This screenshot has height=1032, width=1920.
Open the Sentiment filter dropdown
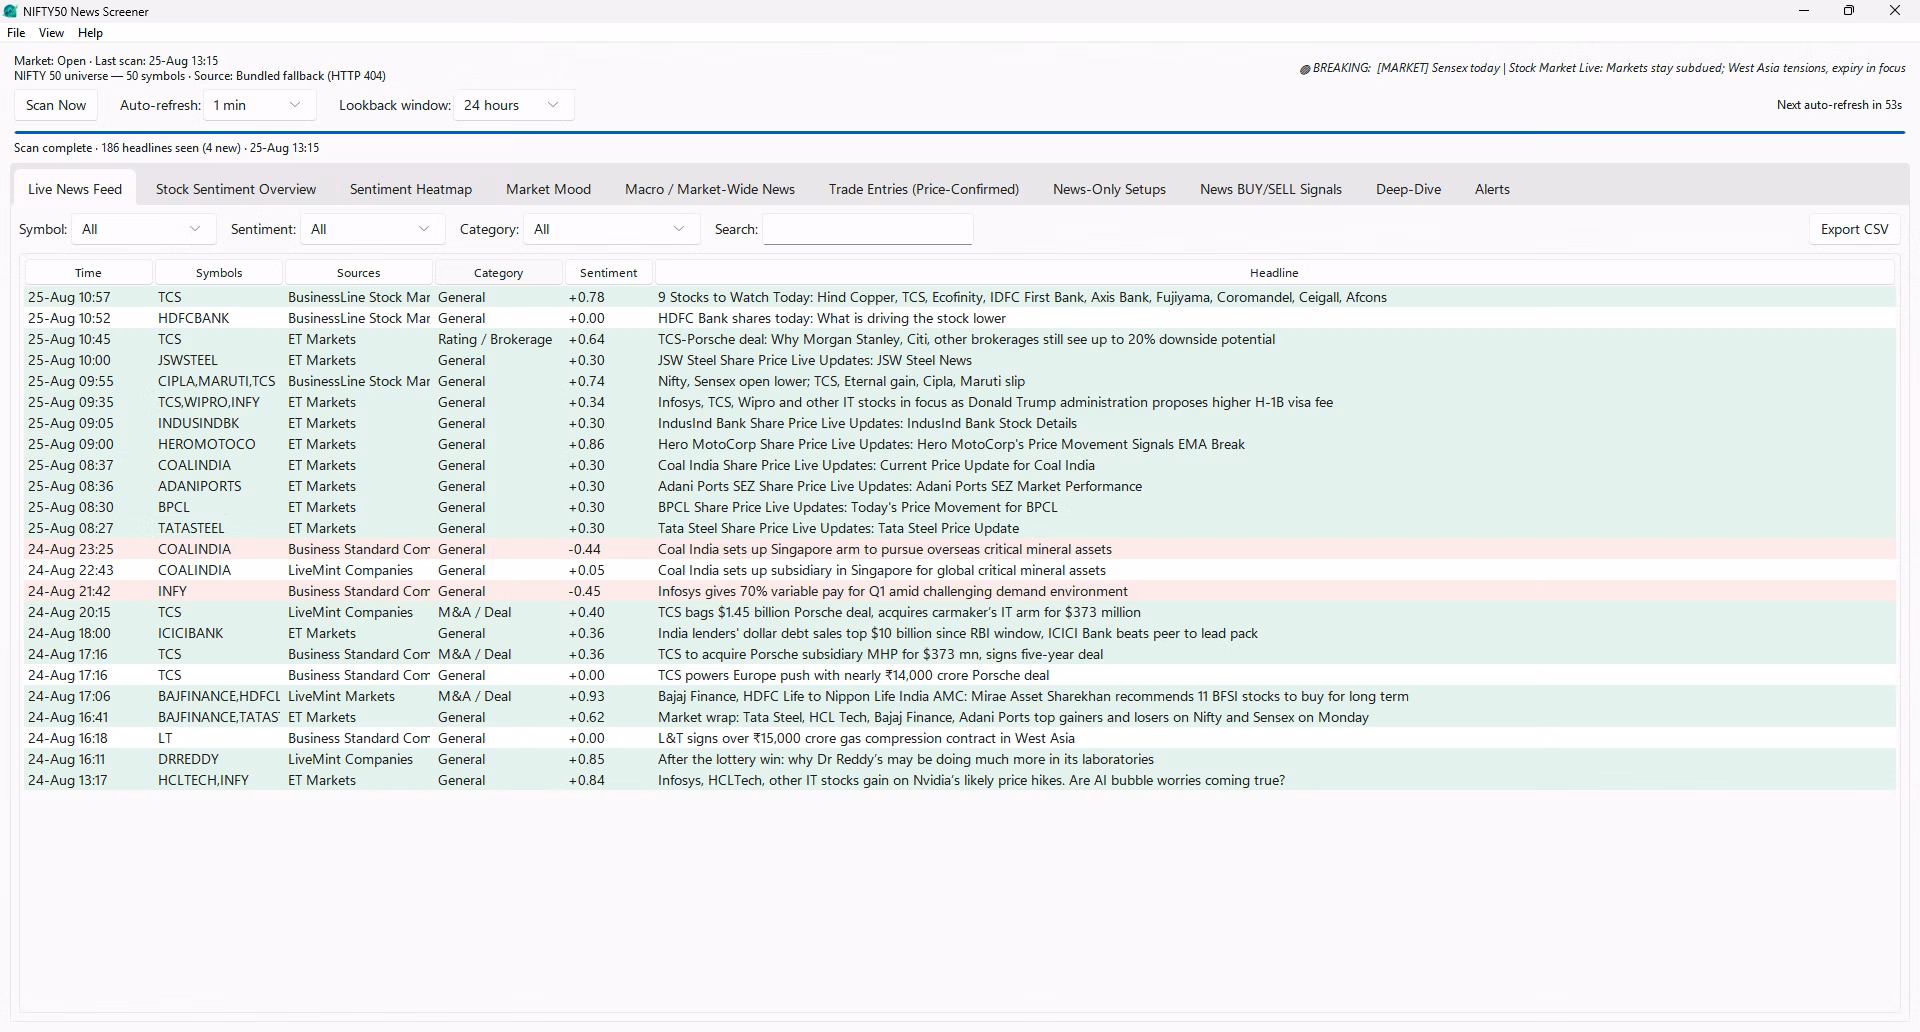[x=373, y=229]
